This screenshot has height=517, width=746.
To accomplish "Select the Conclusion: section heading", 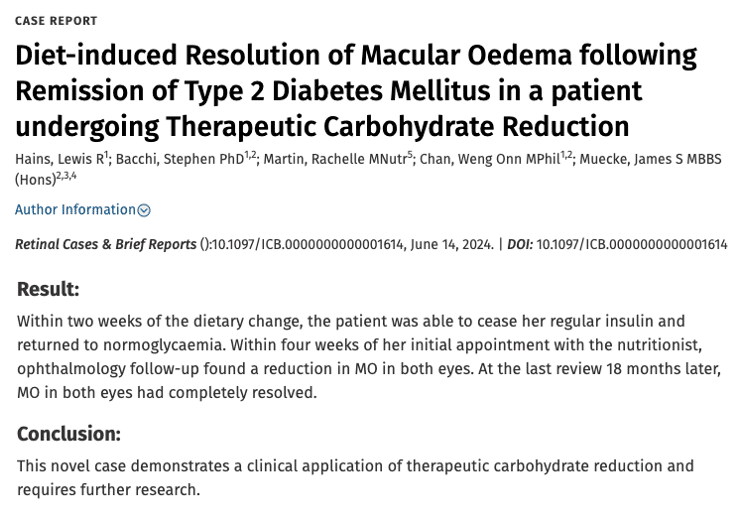I will [69, 434].
